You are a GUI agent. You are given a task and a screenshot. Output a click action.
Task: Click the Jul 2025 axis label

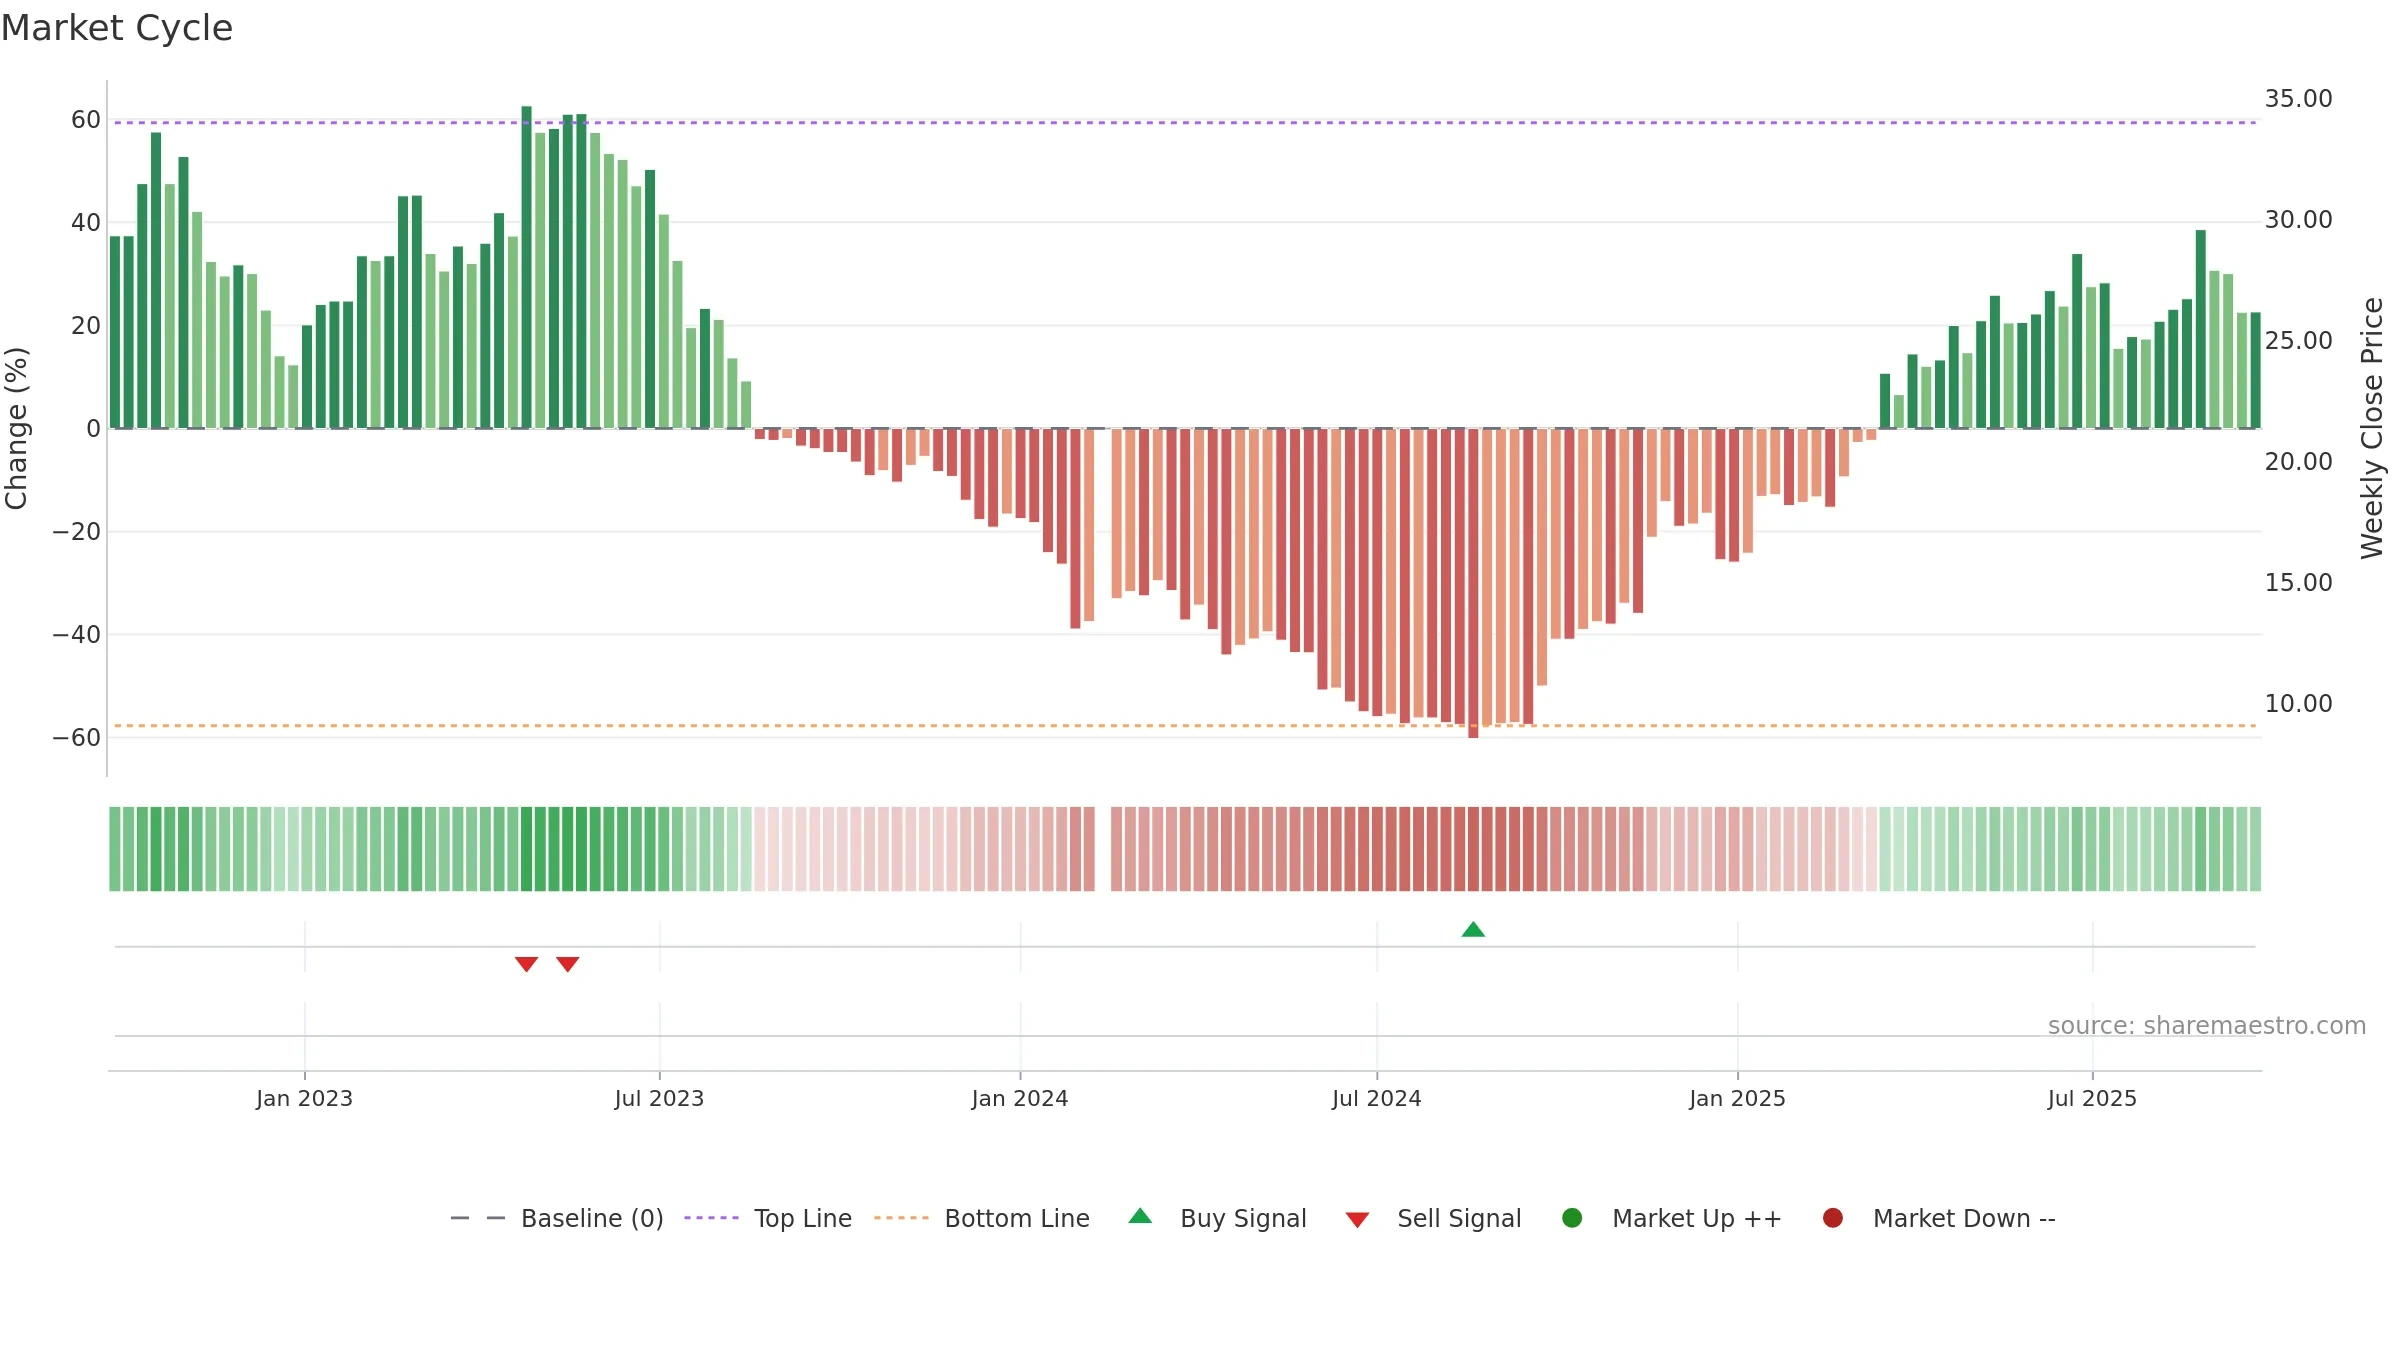click(2092, 1099)
